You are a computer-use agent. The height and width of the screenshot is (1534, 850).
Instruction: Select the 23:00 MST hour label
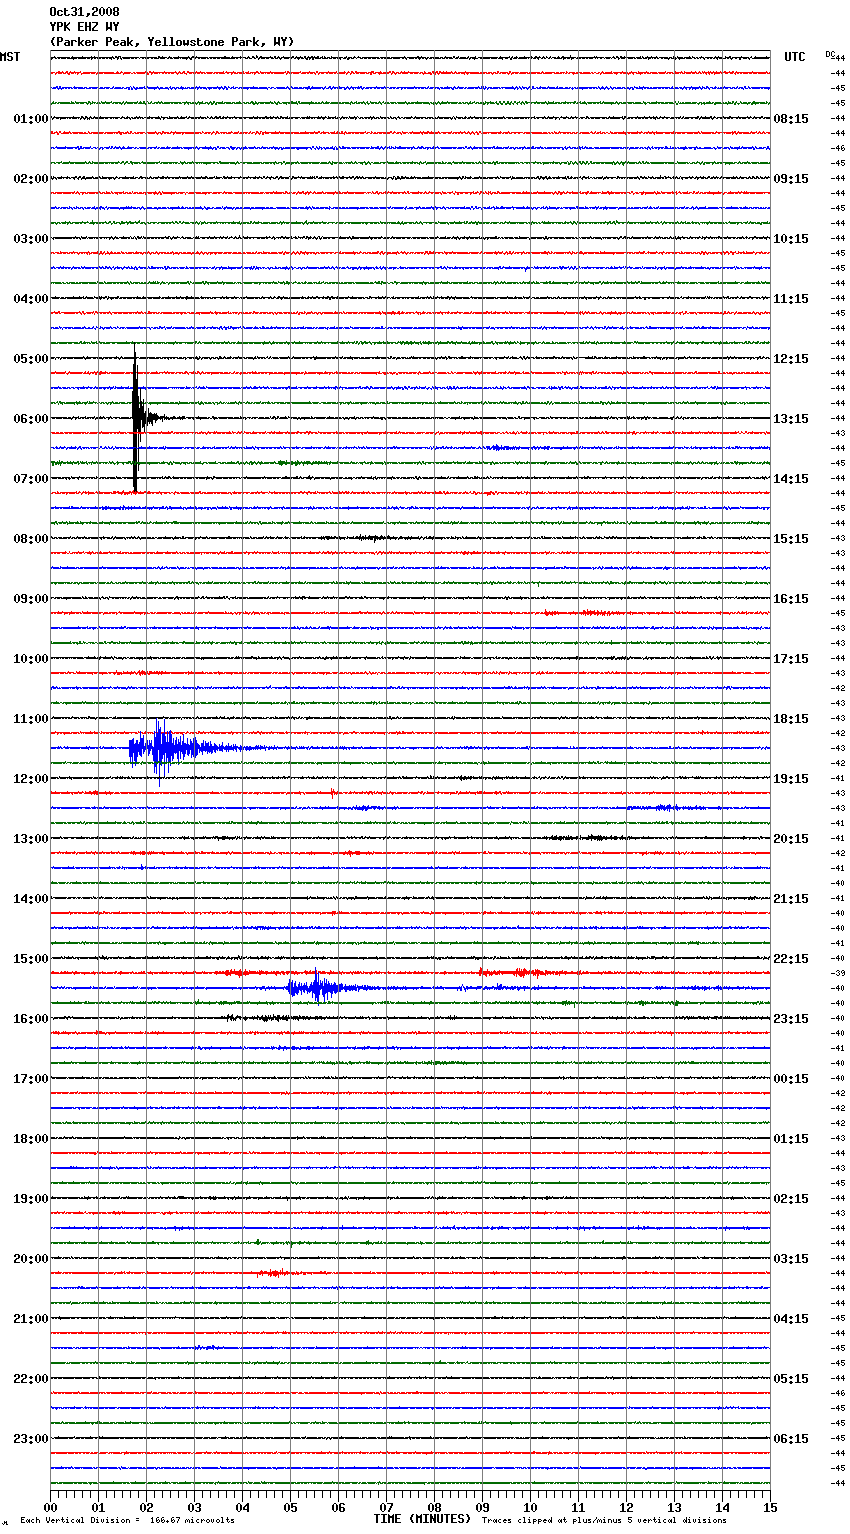31,1439
